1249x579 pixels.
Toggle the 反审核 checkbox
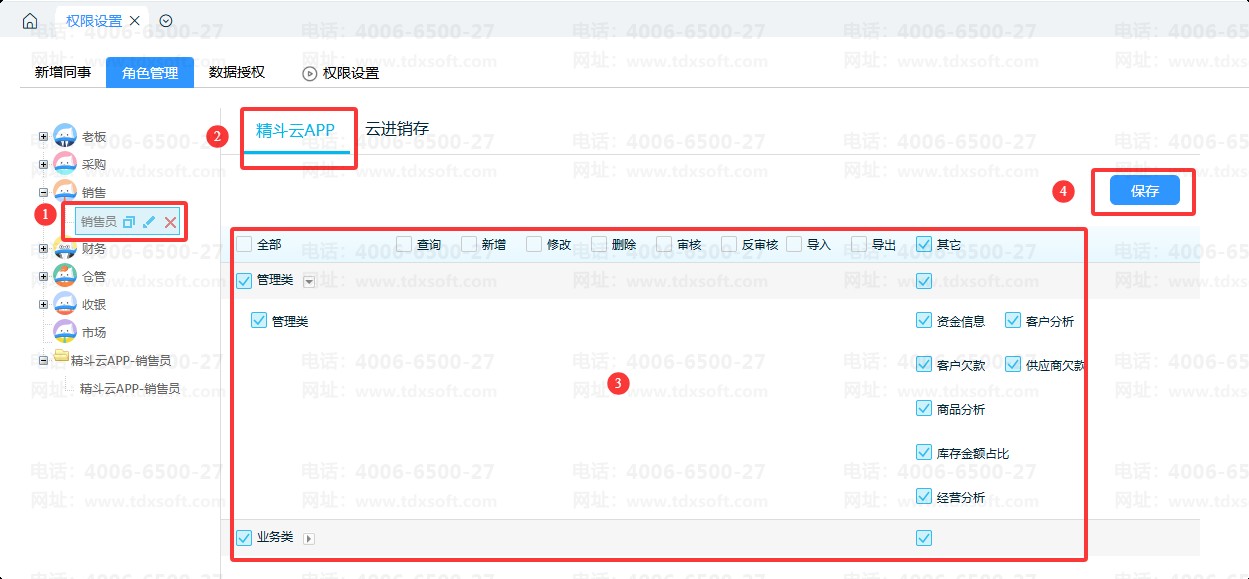click(729, 244)
